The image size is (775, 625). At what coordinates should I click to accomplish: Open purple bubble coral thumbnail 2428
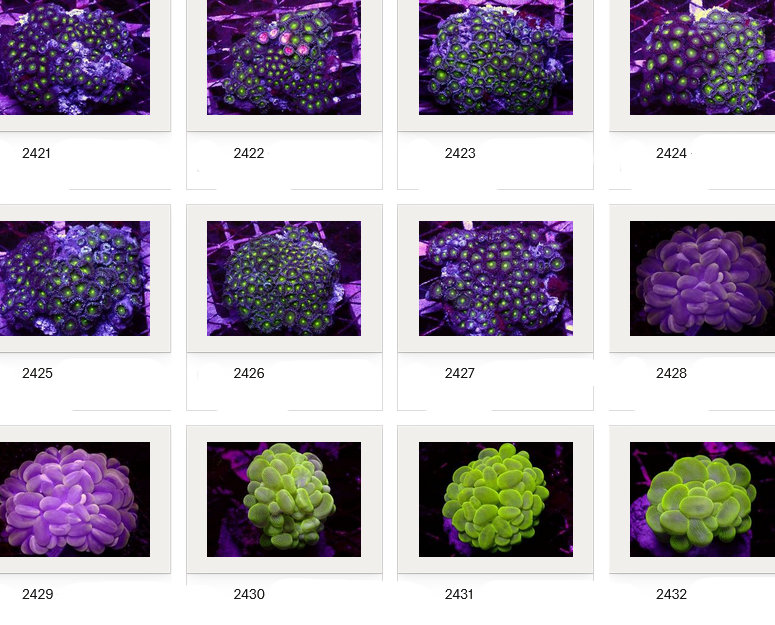(702, 279)
